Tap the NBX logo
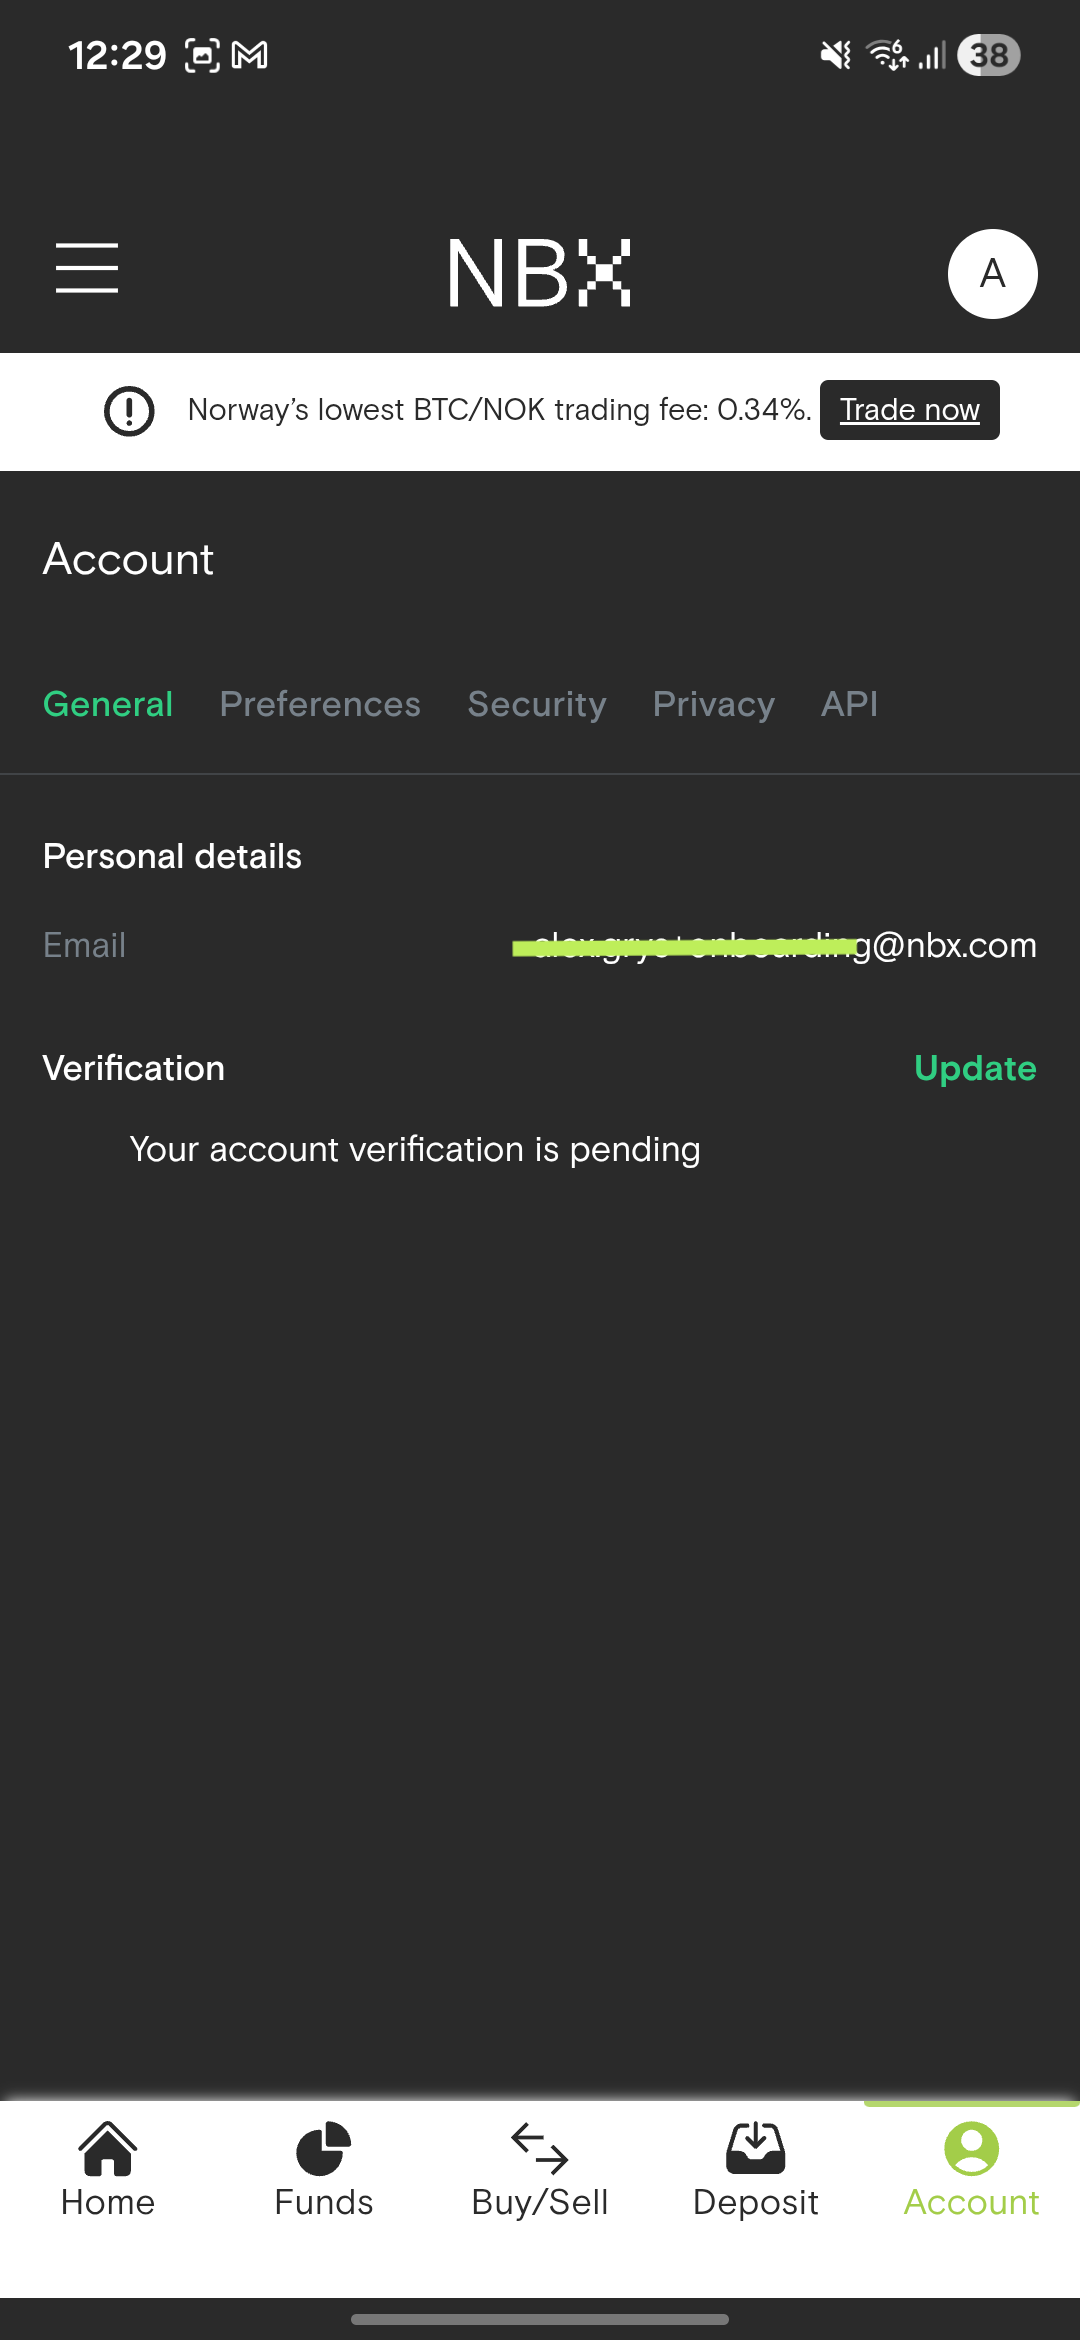Screen dimensions: 1080x2340 [x=540, y=273]
